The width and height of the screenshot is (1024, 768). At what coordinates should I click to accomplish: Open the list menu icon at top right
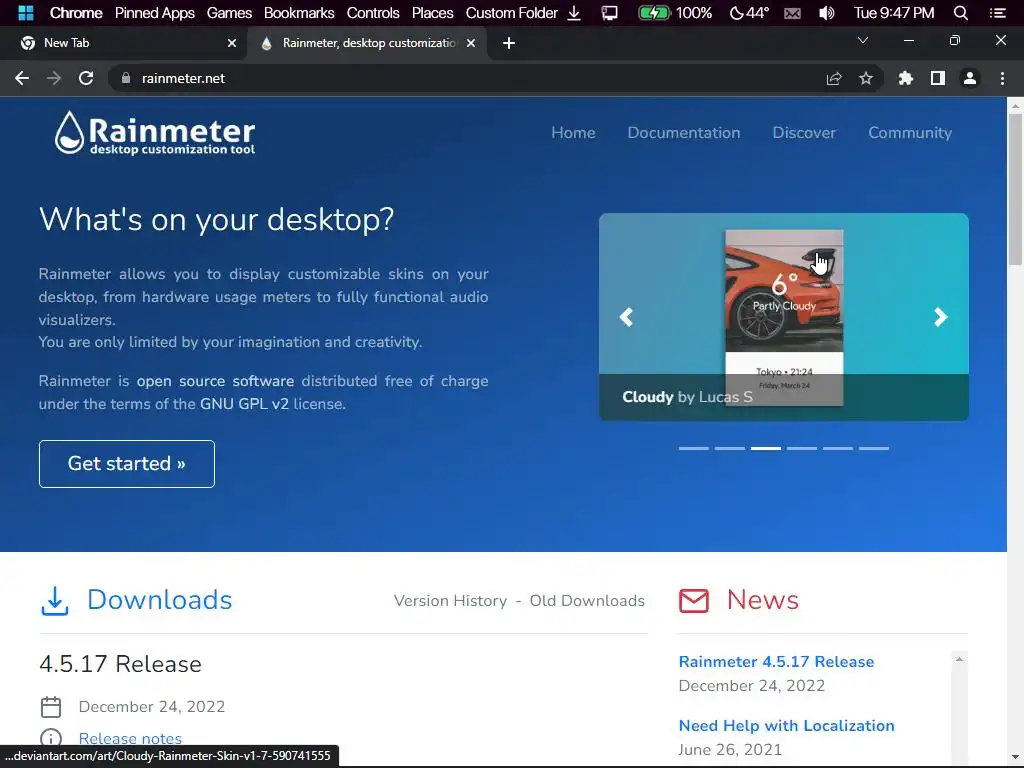997,12
